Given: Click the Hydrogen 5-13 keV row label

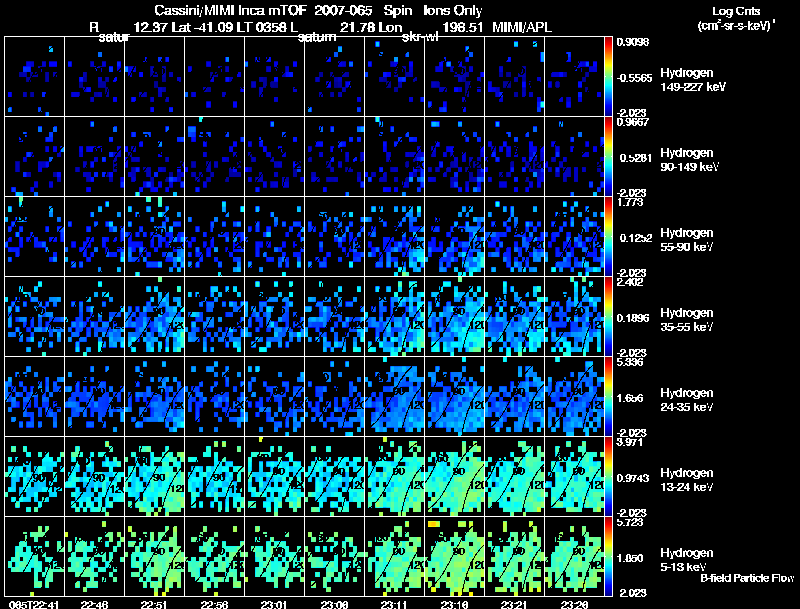Looking at the screenshot, I should 687,560.
